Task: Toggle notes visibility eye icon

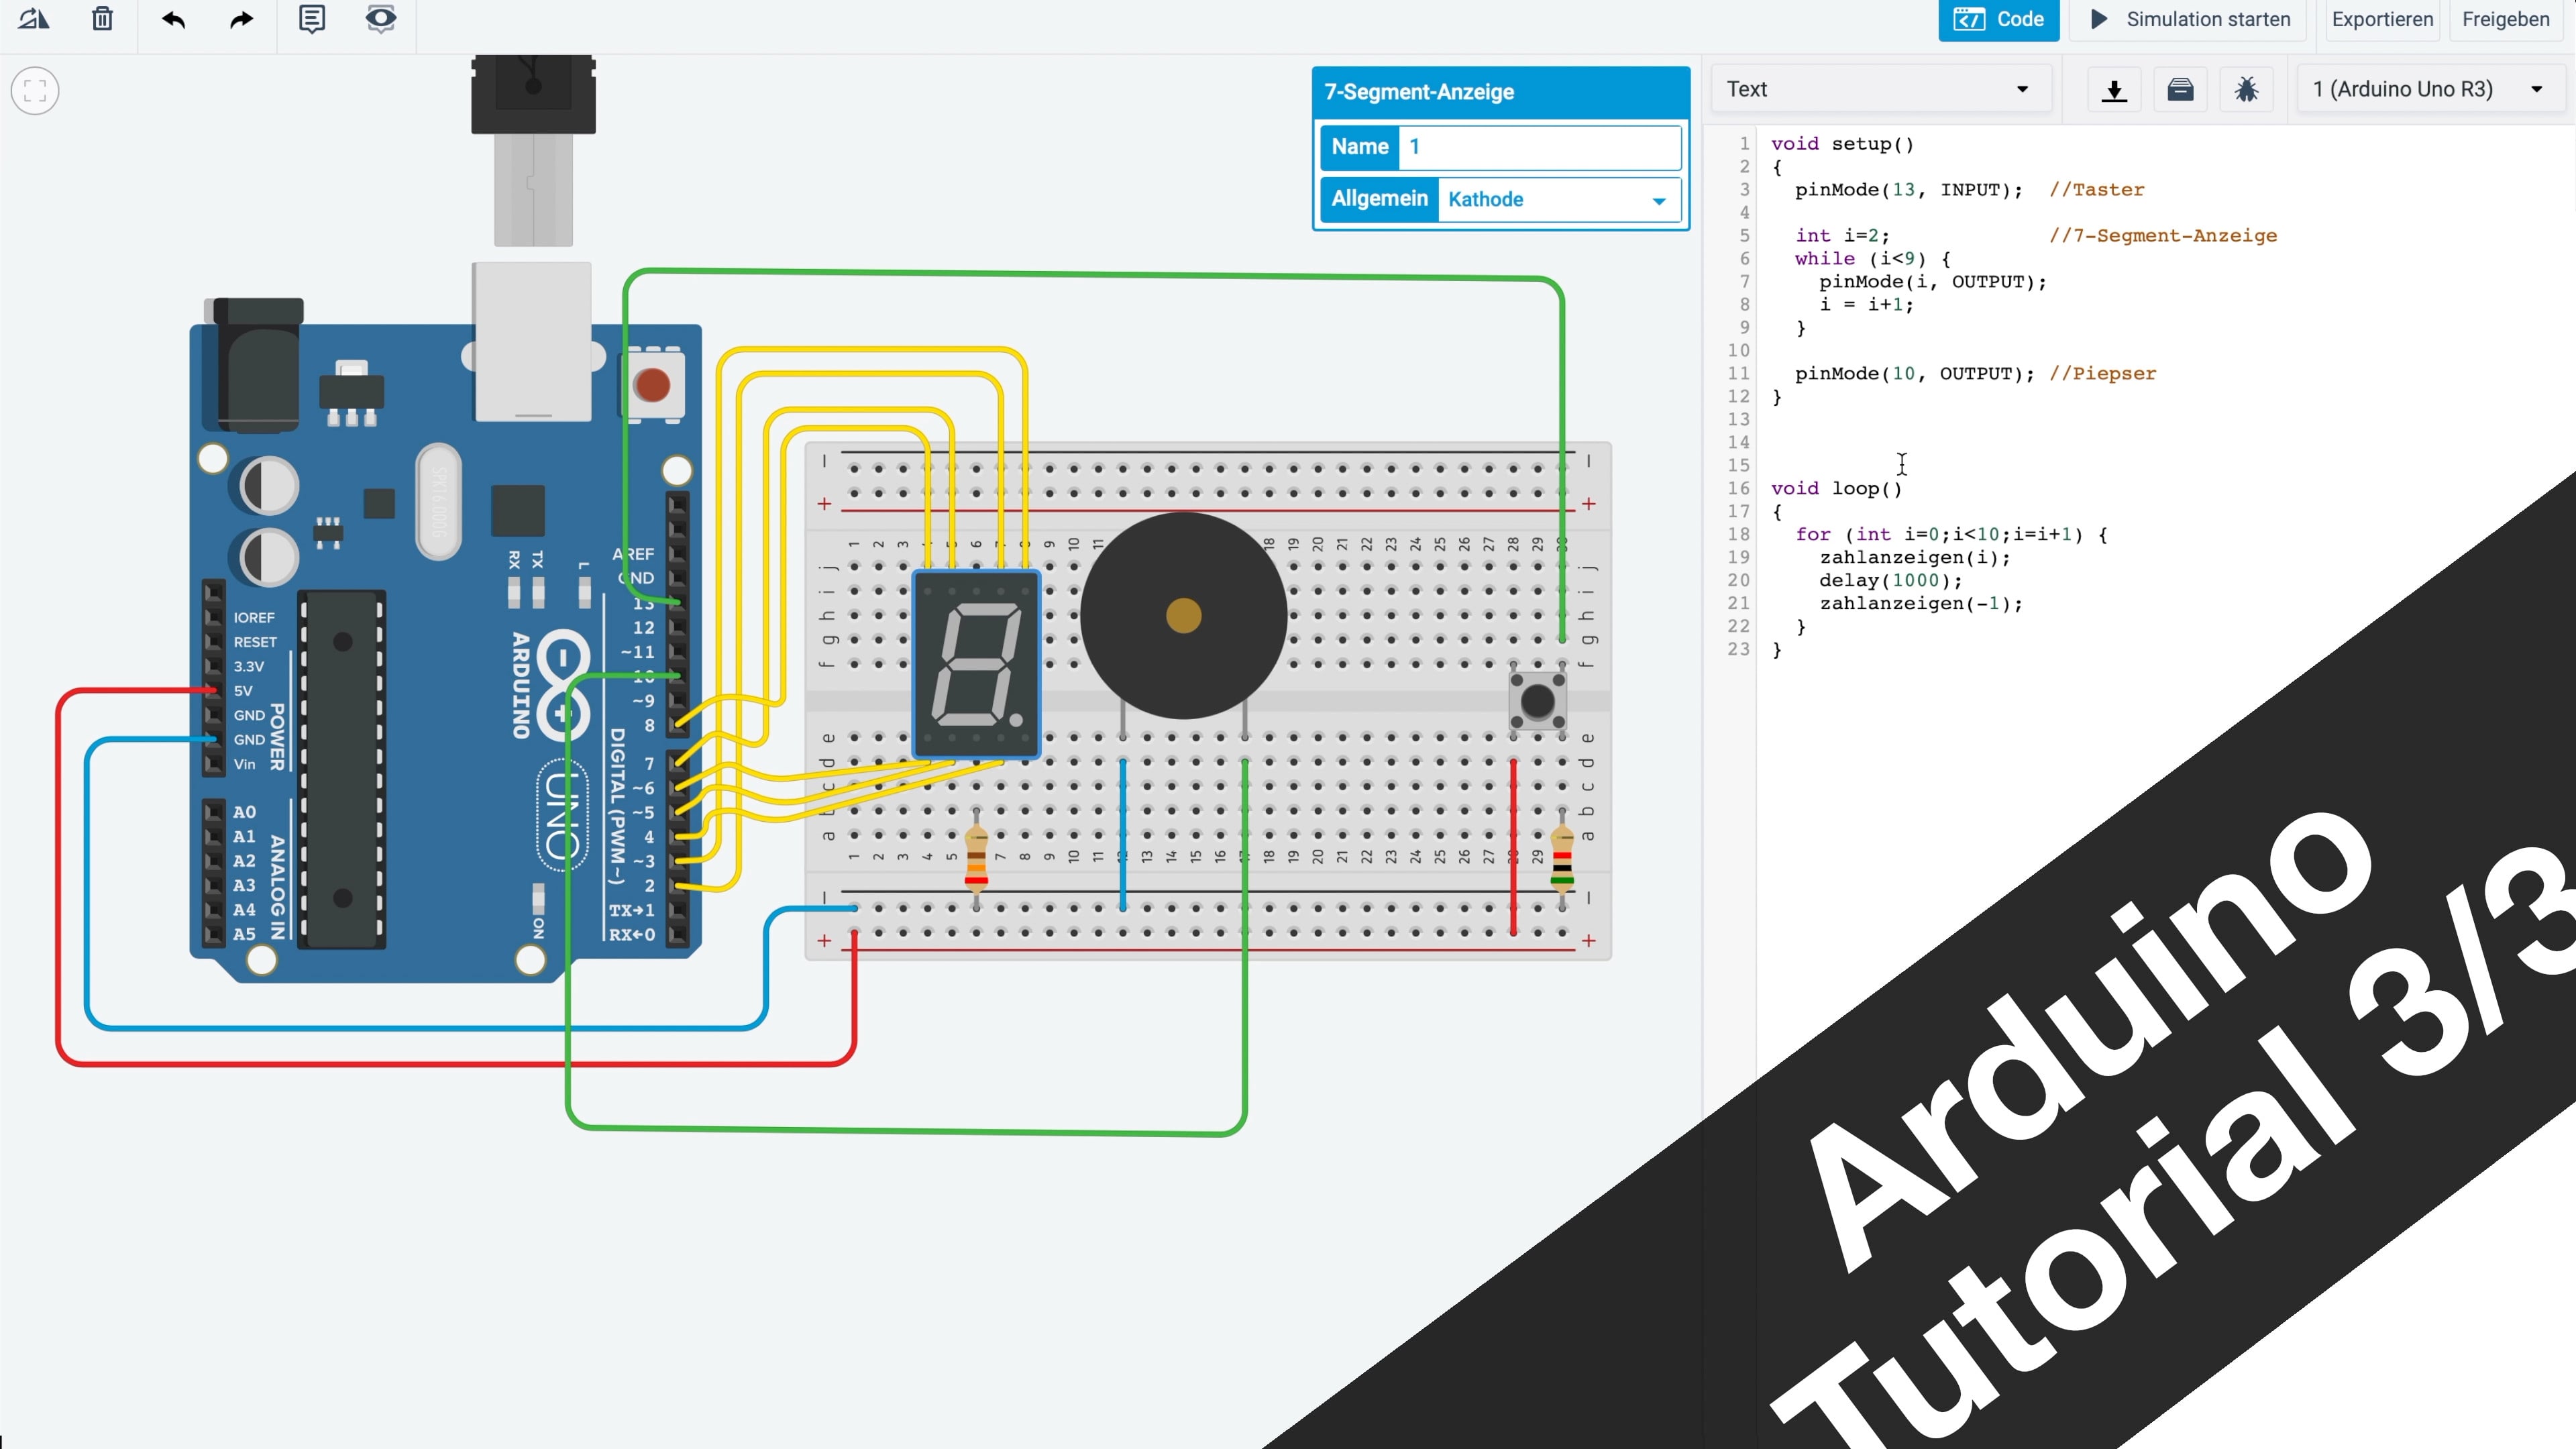Action: click(380, 19)
